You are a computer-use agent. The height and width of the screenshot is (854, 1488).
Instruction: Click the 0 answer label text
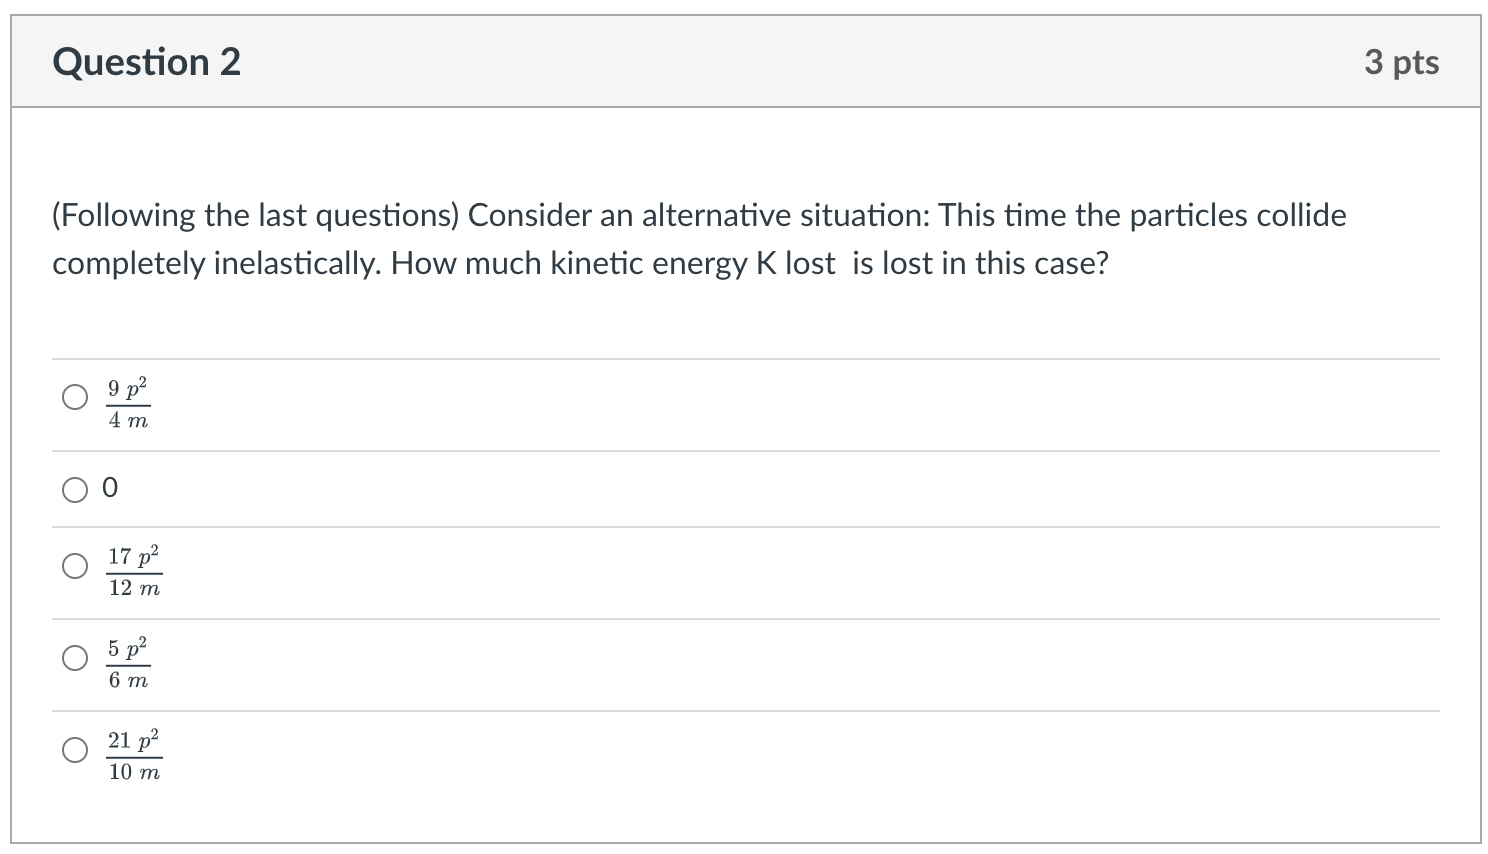click(110, 488)
